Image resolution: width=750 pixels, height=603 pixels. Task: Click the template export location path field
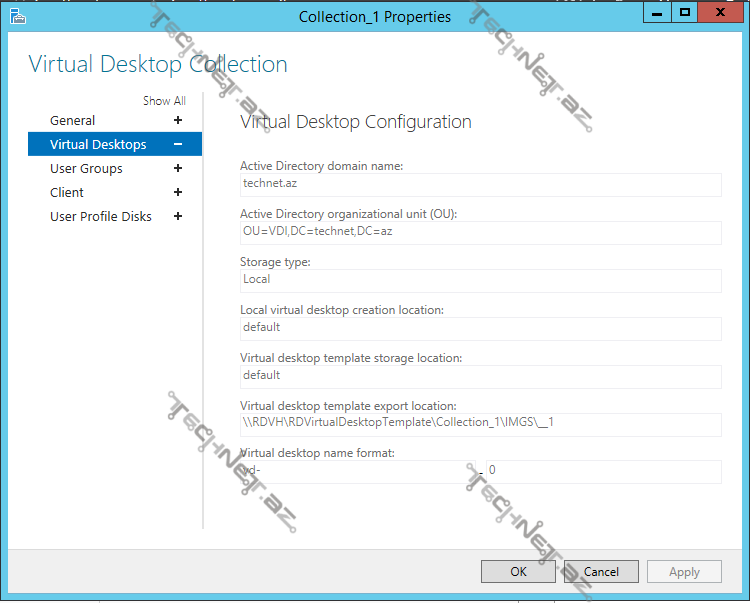pyautogui.click(x=480, y=423)
